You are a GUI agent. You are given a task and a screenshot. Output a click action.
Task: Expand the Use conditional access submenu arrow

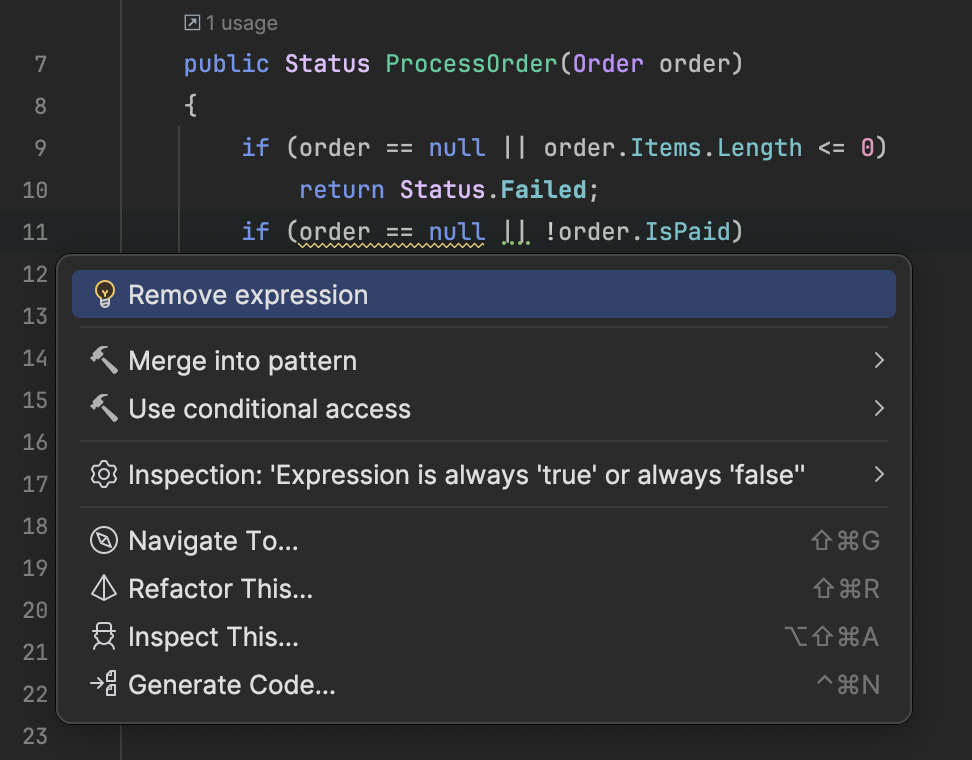[x=879, y=408]
